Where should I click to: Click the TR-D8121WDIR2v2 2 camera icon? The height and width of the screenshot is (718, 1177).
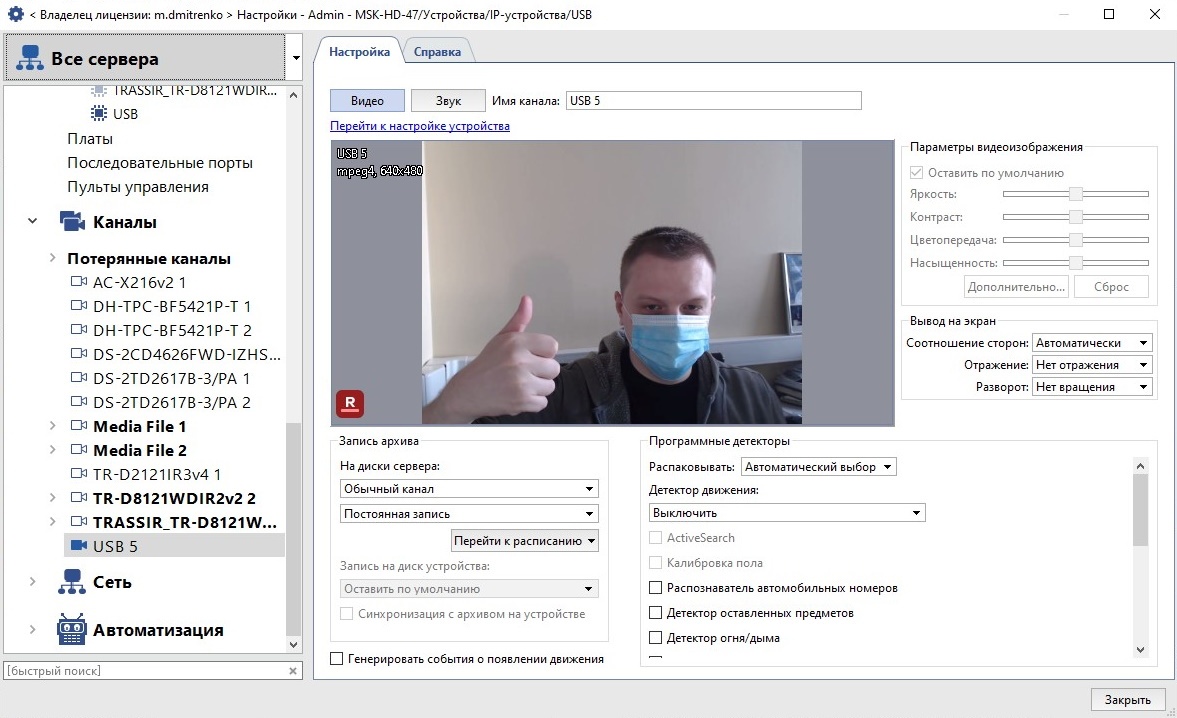click(x=79, y=497)
